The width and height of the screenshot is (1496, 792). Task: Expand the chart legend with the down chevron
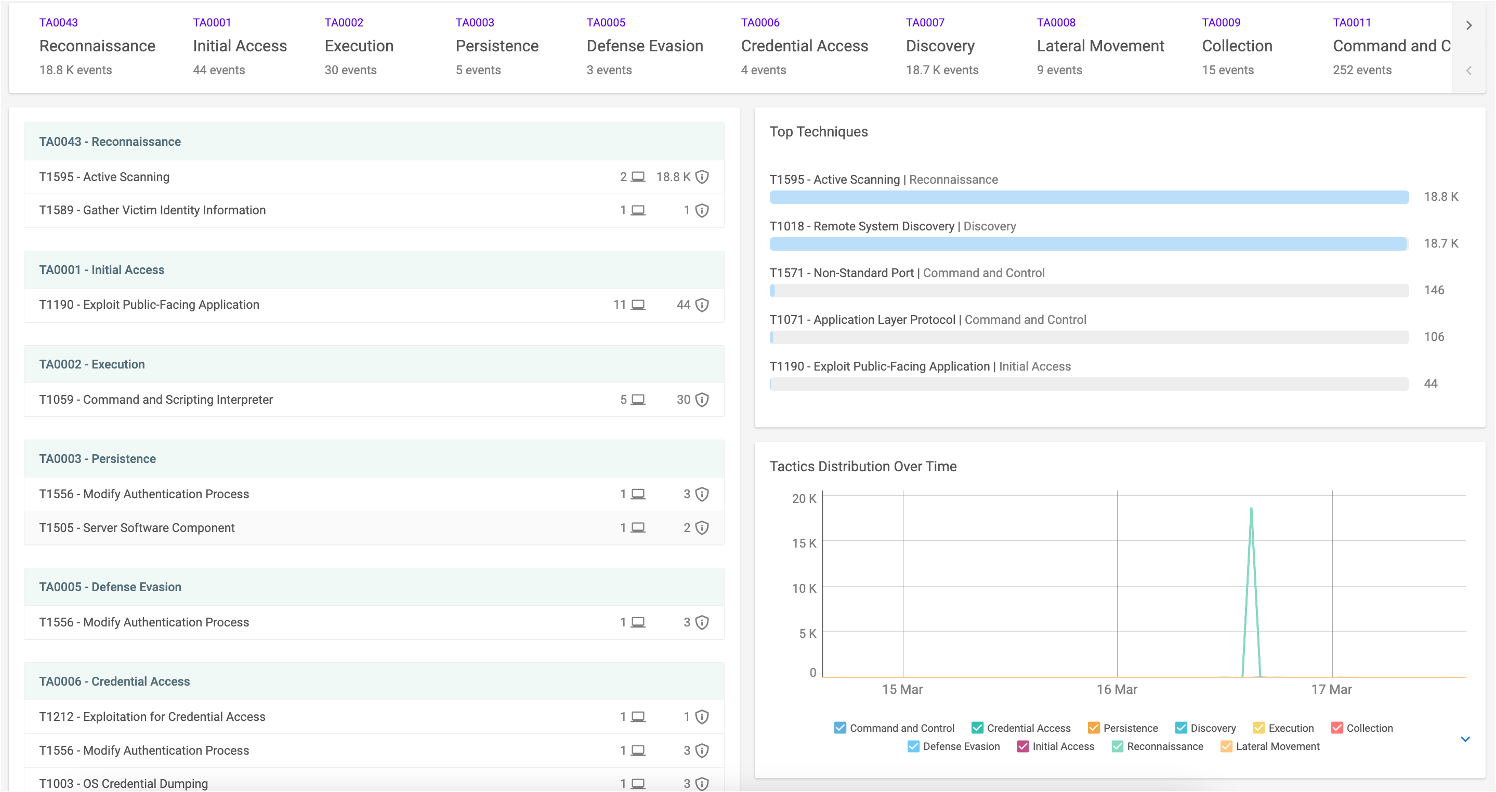pos(1465,739)
